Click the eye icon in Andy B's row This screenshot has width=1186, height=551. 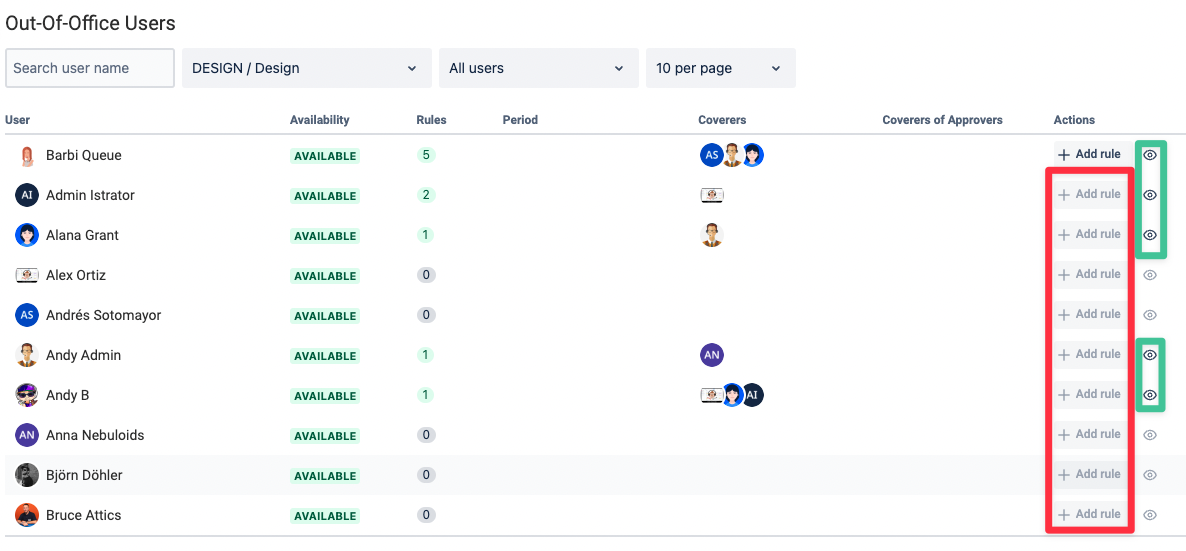click(x=1150, y=394)
